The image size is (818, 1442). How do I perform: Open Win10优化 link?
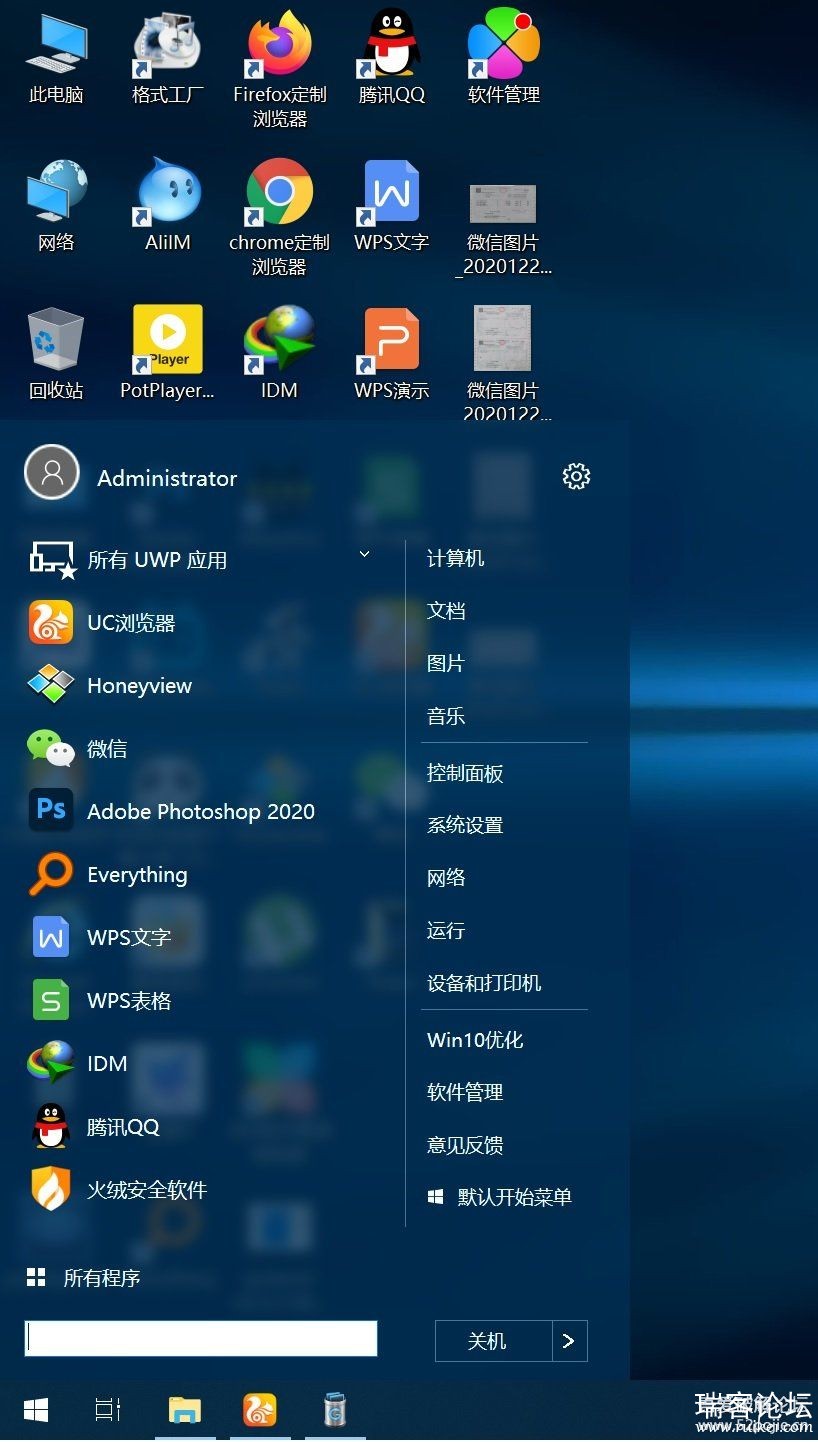475,1040
